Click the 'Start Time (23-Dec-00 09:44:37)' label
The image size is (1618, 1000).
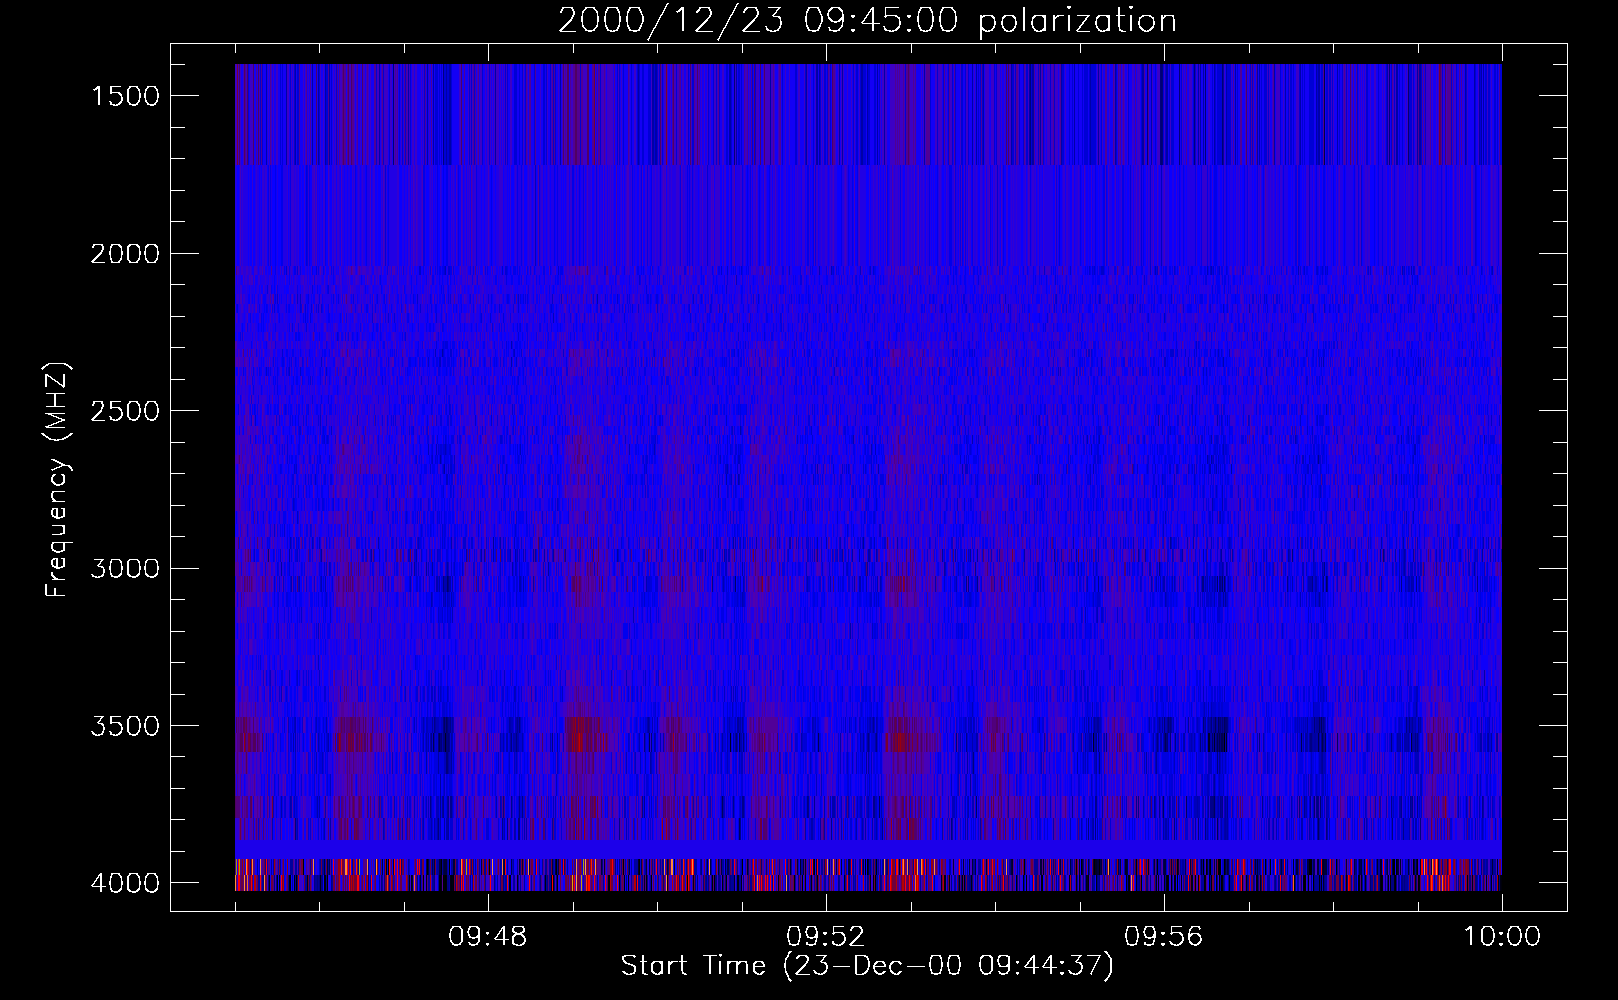pyautogui.click(x=867, y=966)
